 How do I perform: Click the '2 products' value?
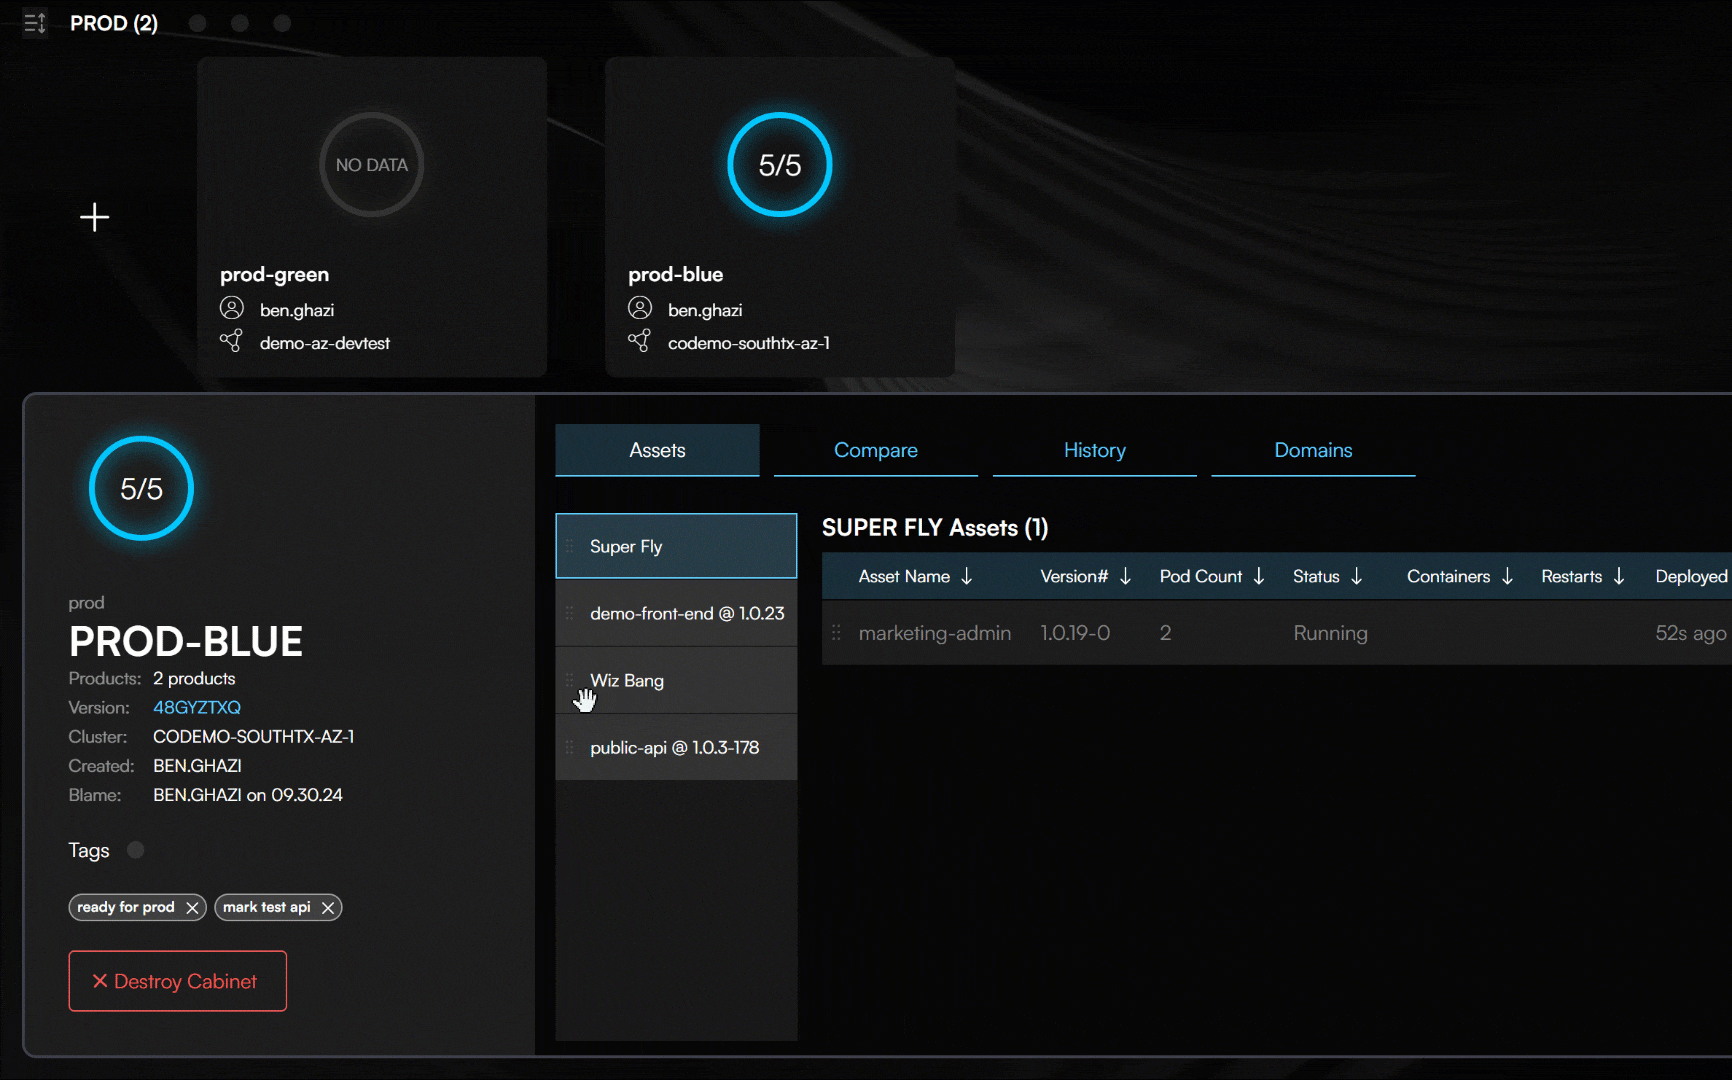(x=194, y=678)
